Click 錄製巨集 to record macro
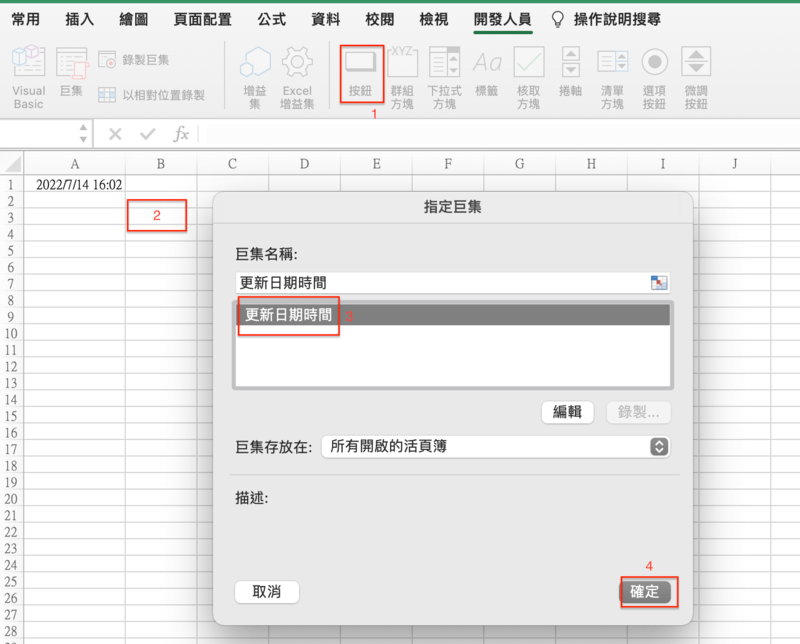This screenshot has width=800, height=644. point(134,60)
